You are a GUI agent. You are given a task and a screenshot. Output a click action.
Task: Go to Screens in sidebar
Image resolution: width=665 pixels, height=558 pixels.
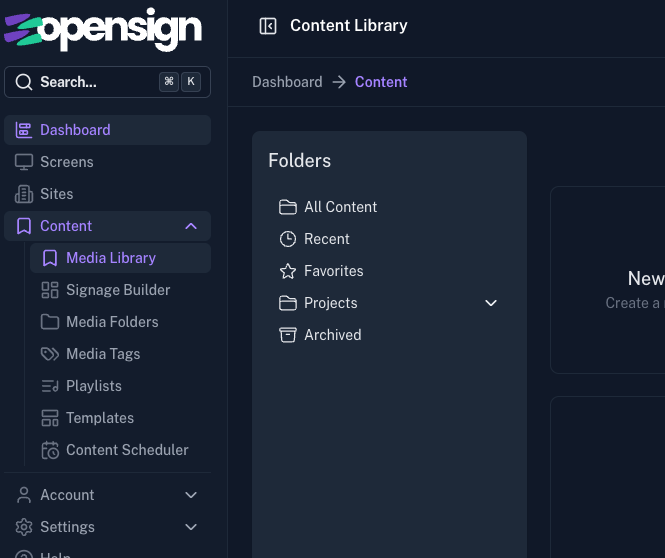click(107, 162)
